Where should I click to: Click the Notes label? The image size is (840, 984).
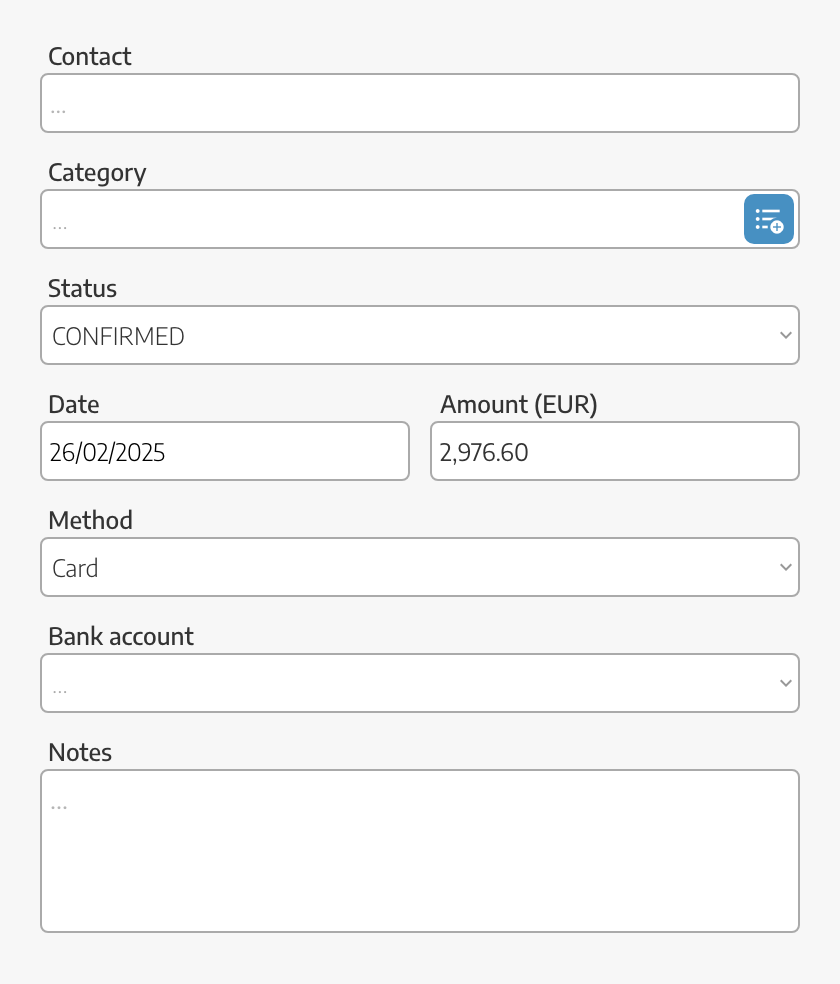(x=80, y=752)
